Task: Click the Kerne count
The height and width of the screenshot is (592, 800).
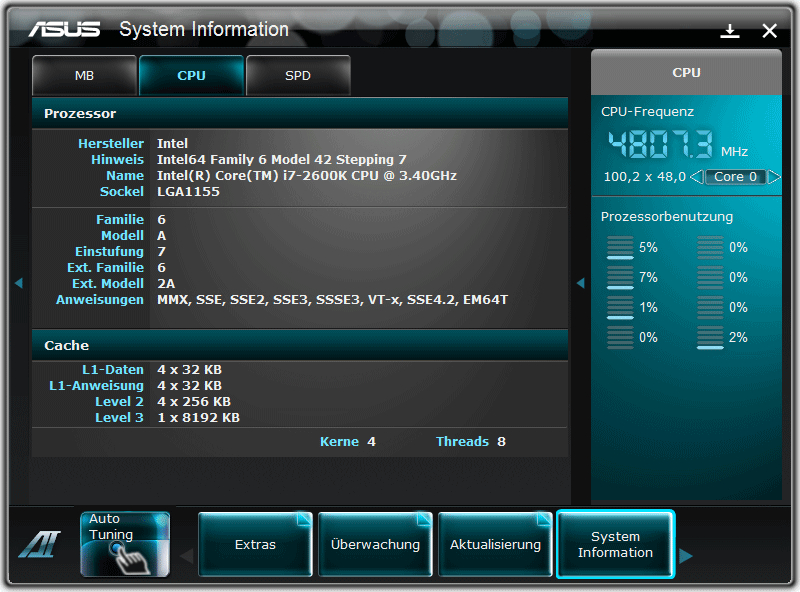Action: point(371,441)
